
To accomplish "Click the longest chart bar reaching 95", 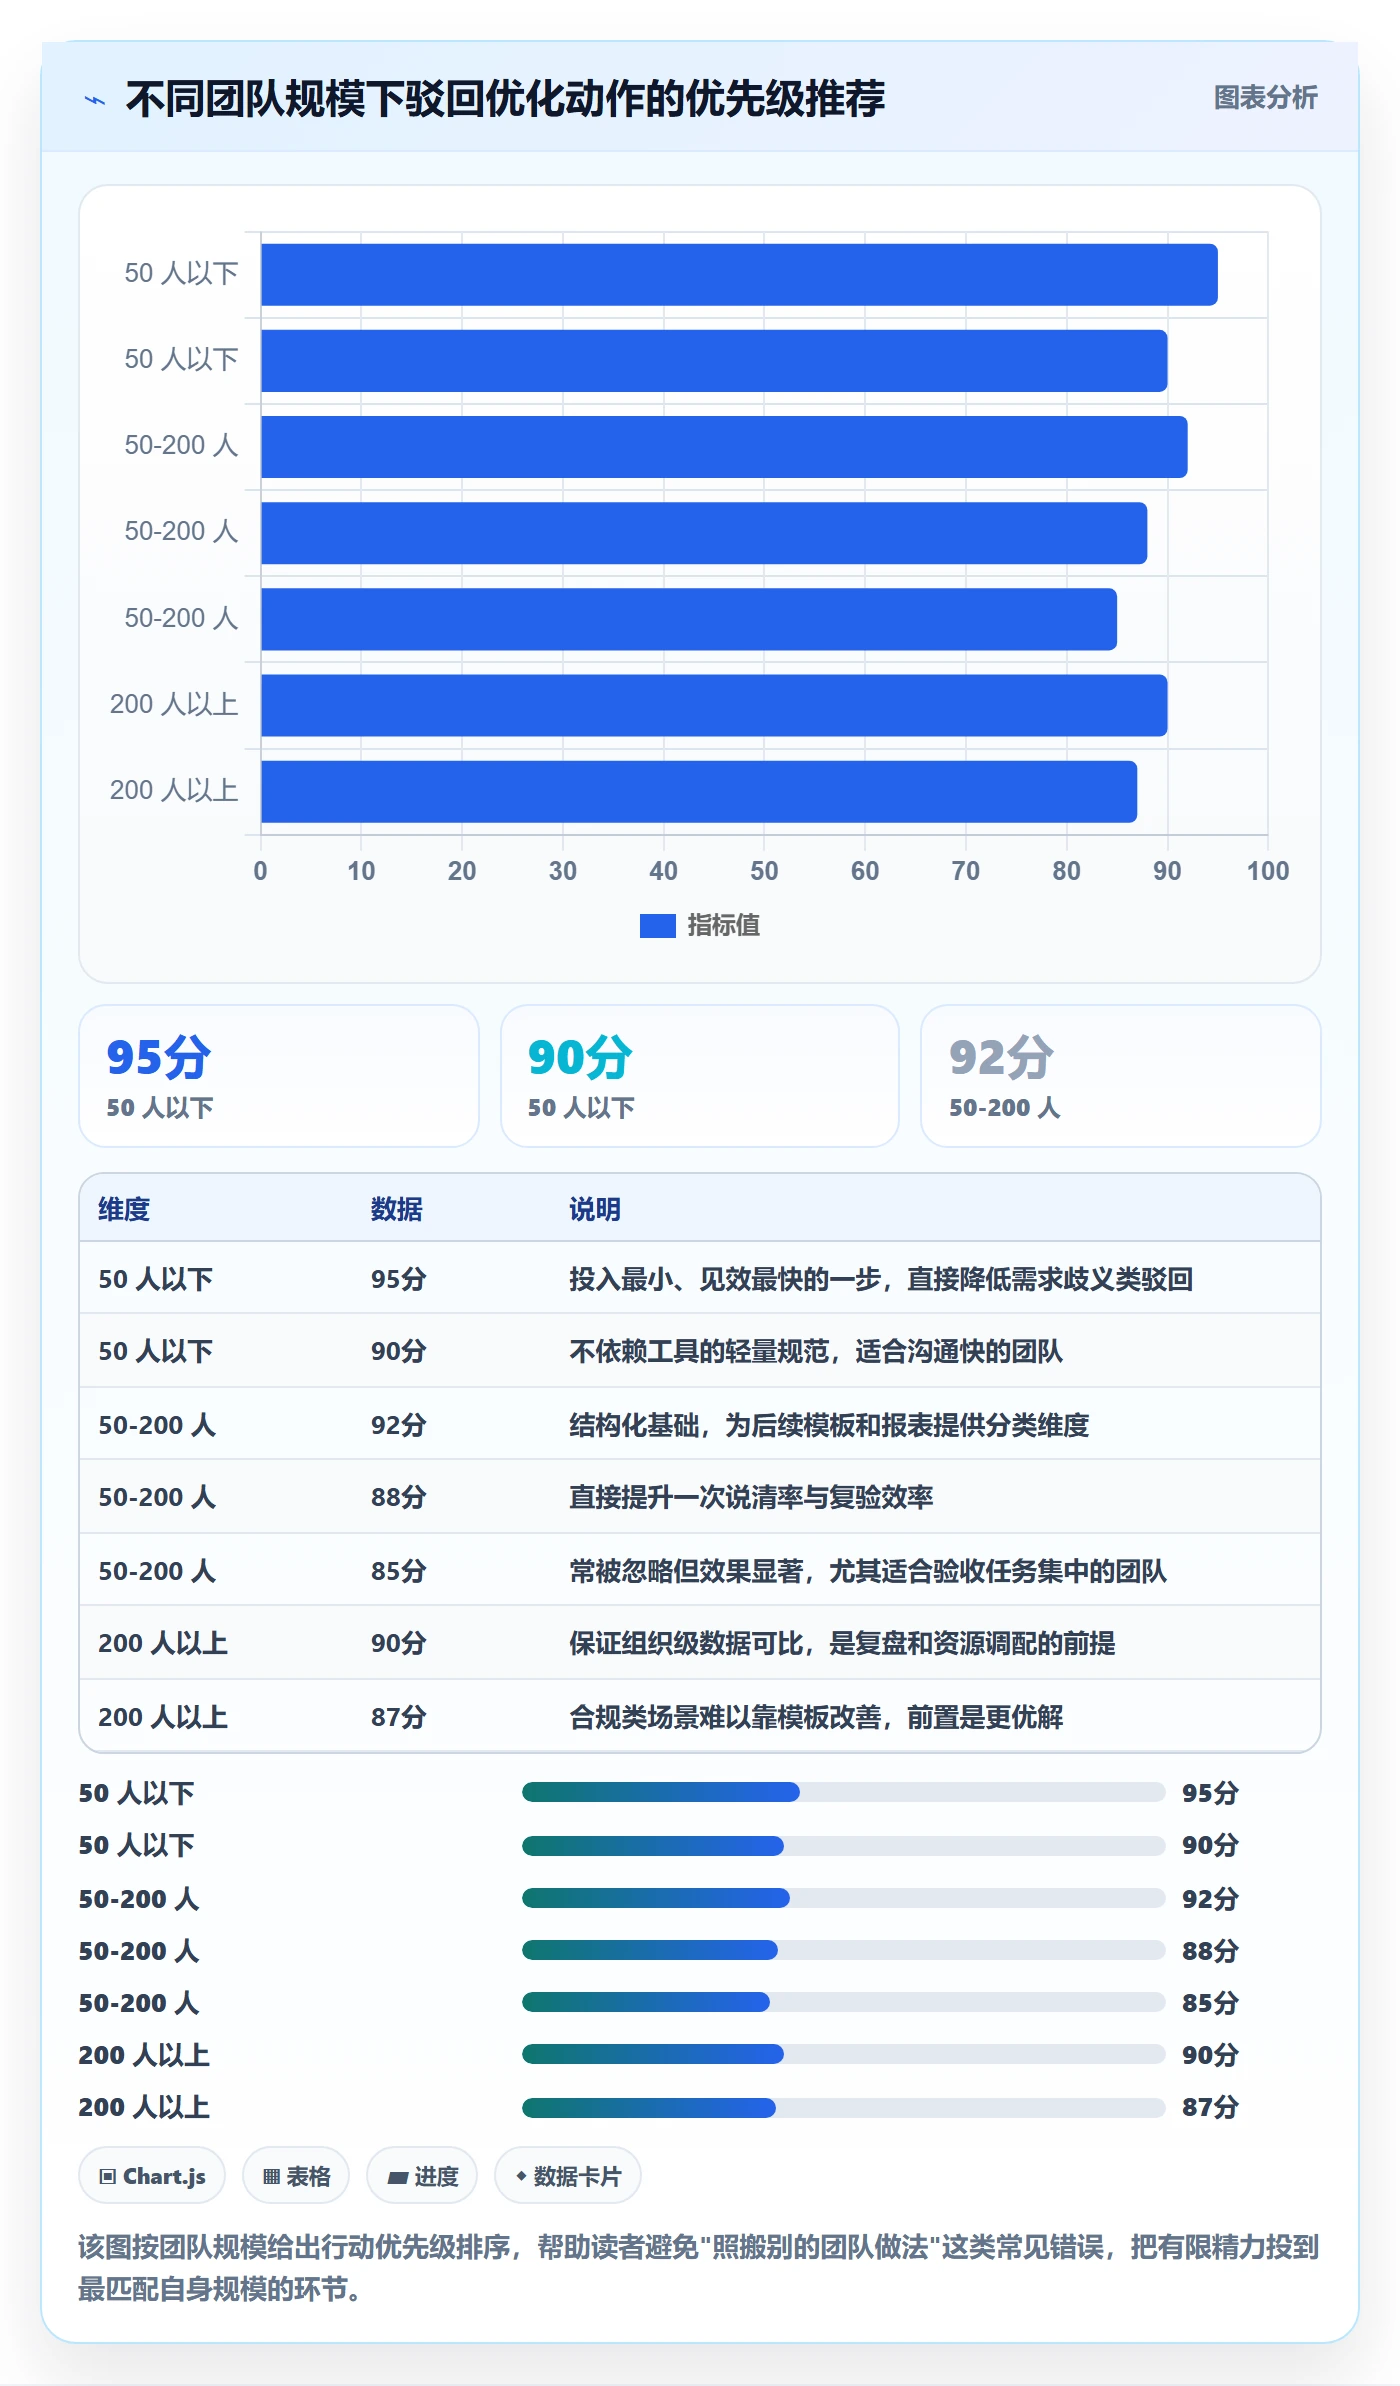I will tap(739, 275).
